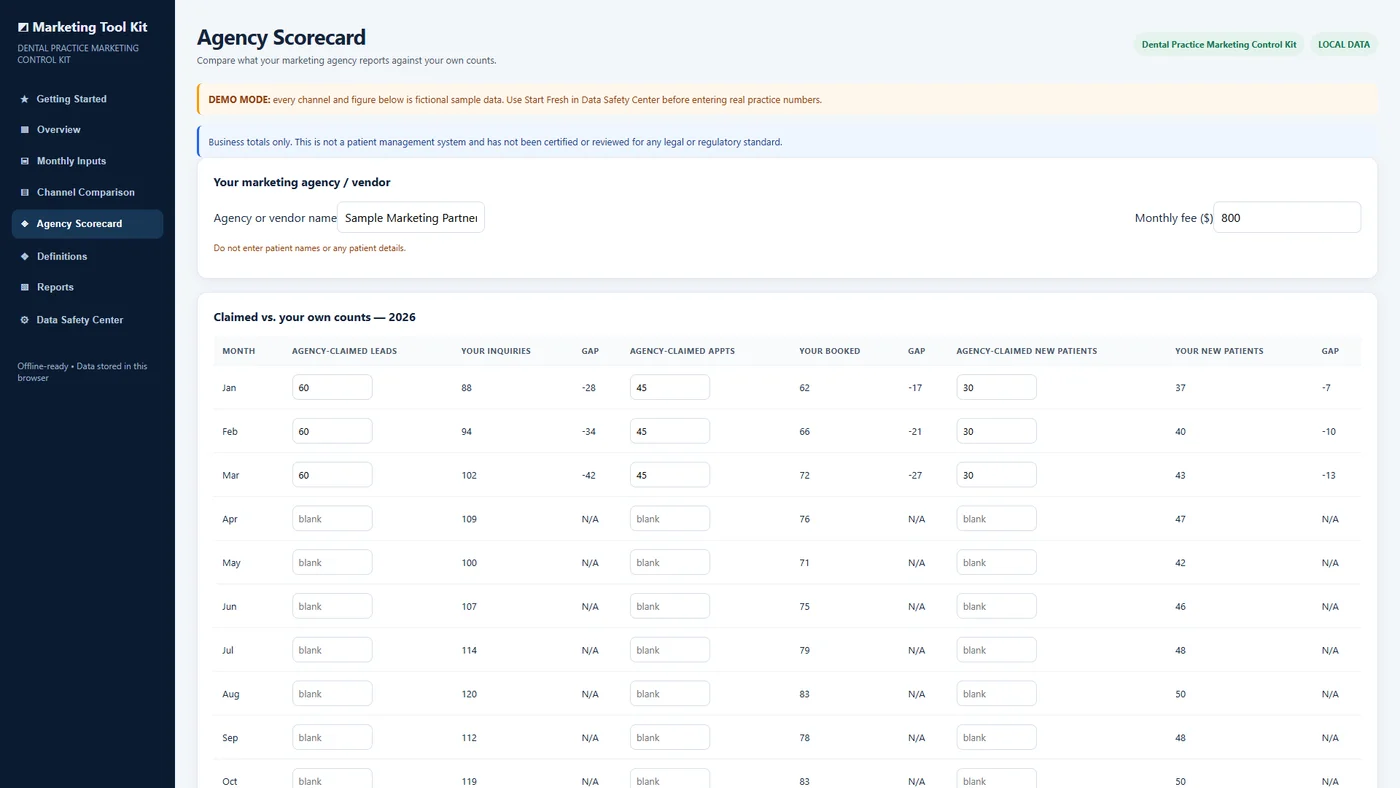The width and height of the screenshot is (1400, 788).
Task: Click the Channel Comparison sidebar icon
Action: pos(24,192)
